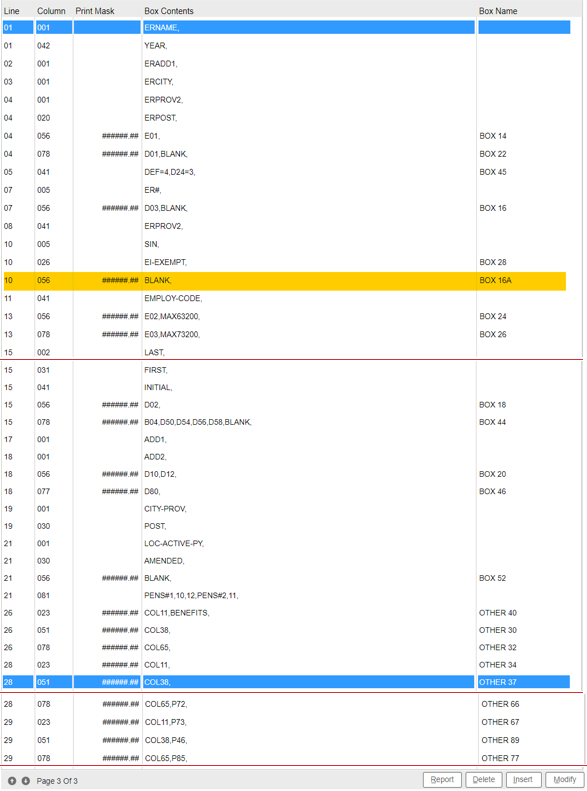587x791 pixels.
Task: Select the row containing EMPLOY-CODE
Action: (x=286, y=299)
